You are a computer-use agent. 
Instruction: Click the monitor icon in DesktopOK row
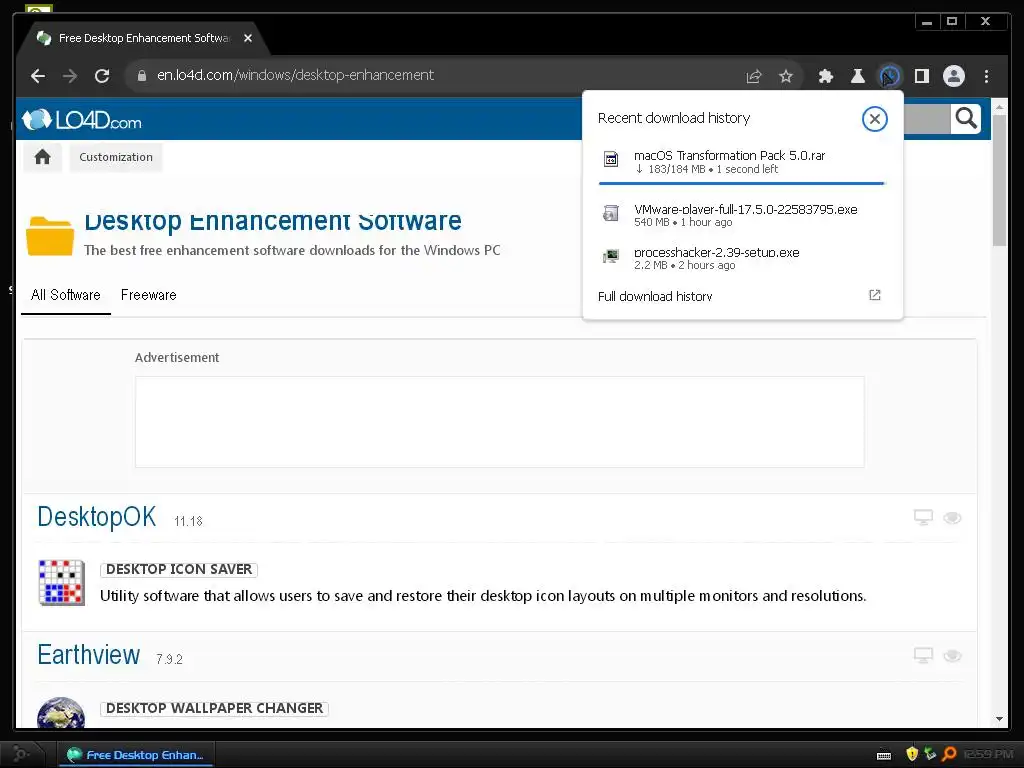pyautogui.click(x=923, y=518)
